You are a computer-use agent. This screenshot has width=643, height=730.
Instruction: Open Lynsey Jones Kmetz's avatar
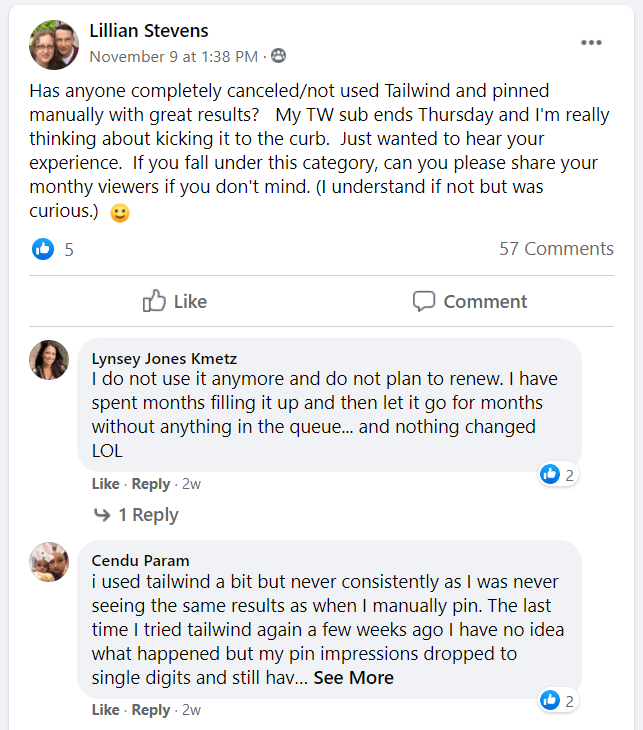tap(49, 360)
